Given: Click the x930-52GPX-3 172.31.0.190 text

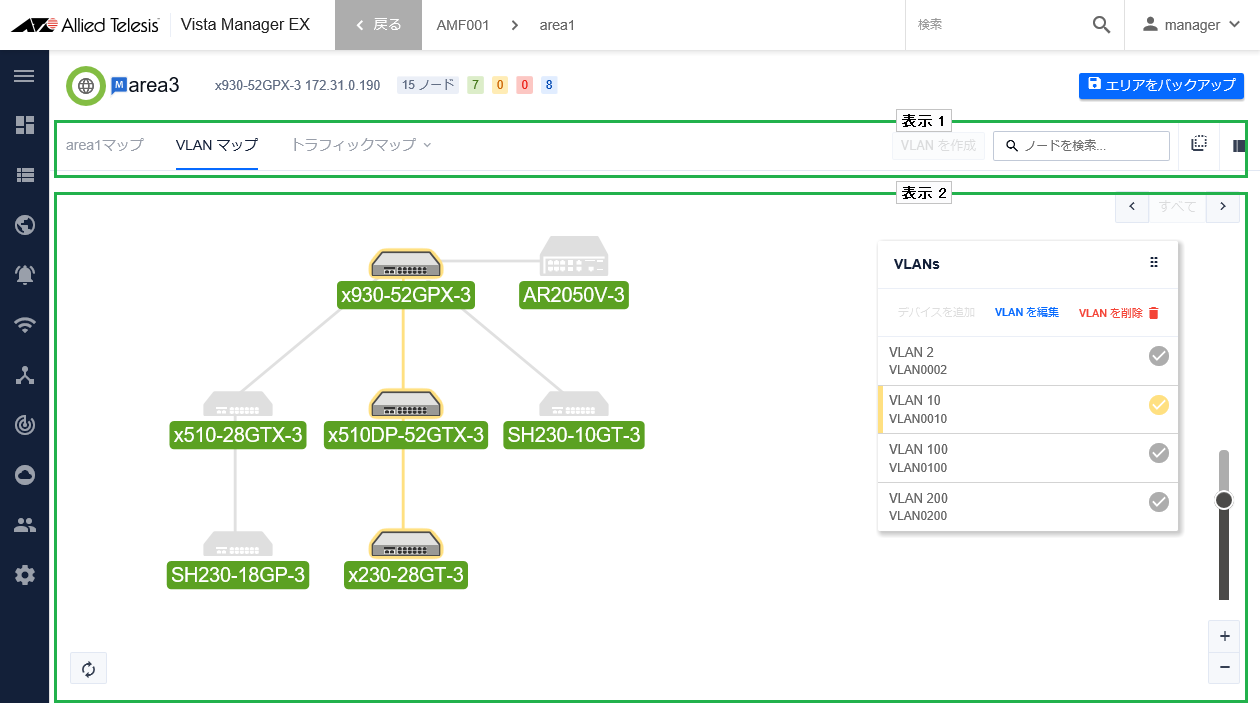Looking at the screenshot, I should [298, 85].
